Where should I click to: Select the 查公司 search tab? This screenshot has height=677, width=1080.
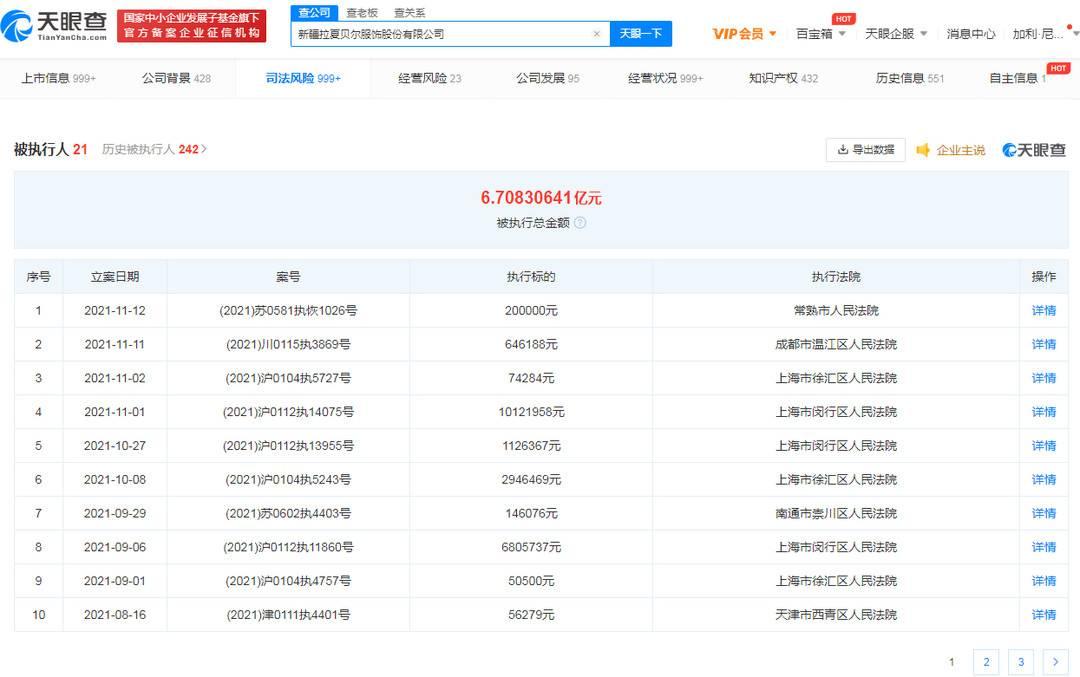314,13
